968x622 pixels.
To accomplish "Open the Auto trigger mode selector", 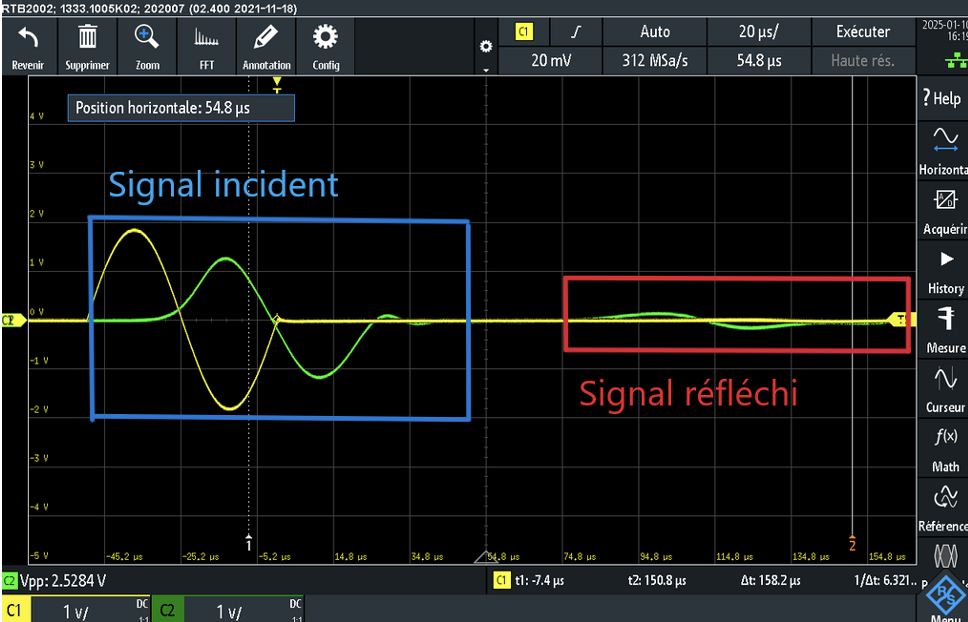I will (x=654, y=31).
